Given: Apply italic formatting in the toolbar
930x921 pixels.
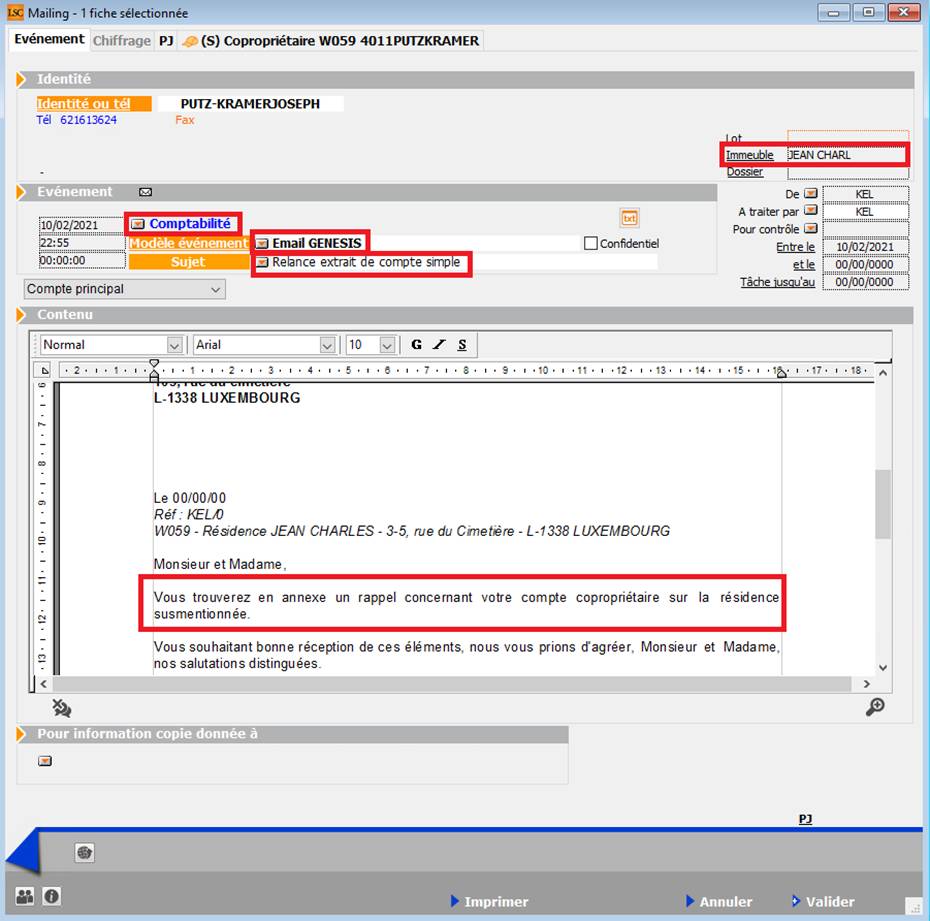Looking at the screenshot, I should (x=439, y=345).
